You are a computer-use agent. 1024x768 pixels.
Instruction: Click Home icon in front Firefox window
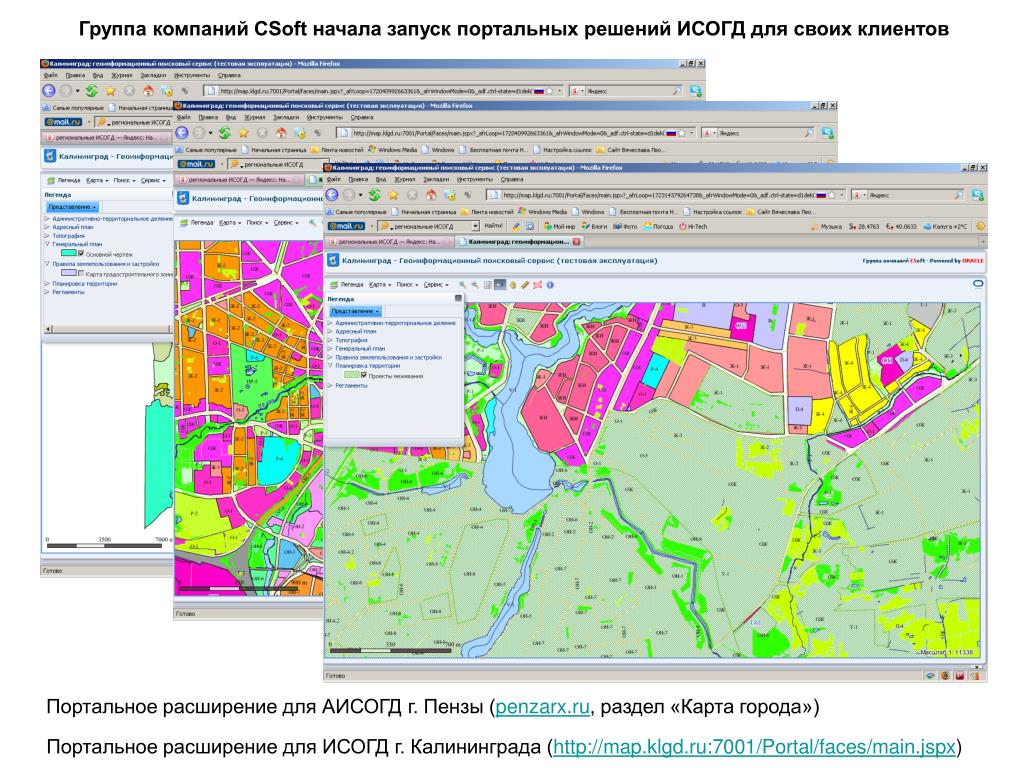tap(430, 195)
